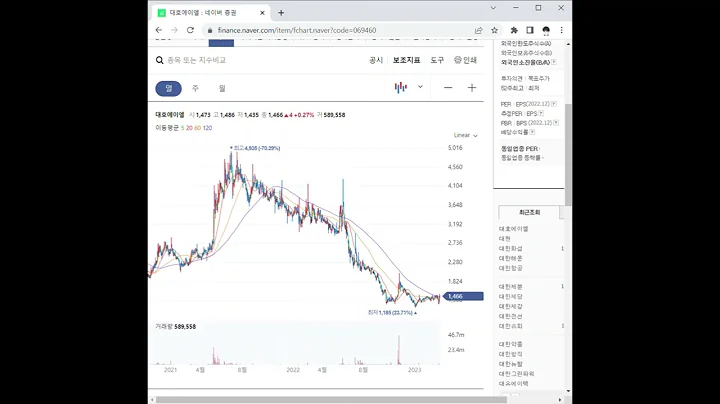This screenshot has height=404, width=720.
Task: Open 대한그린파워 in recent list
Action: [517, 374]
